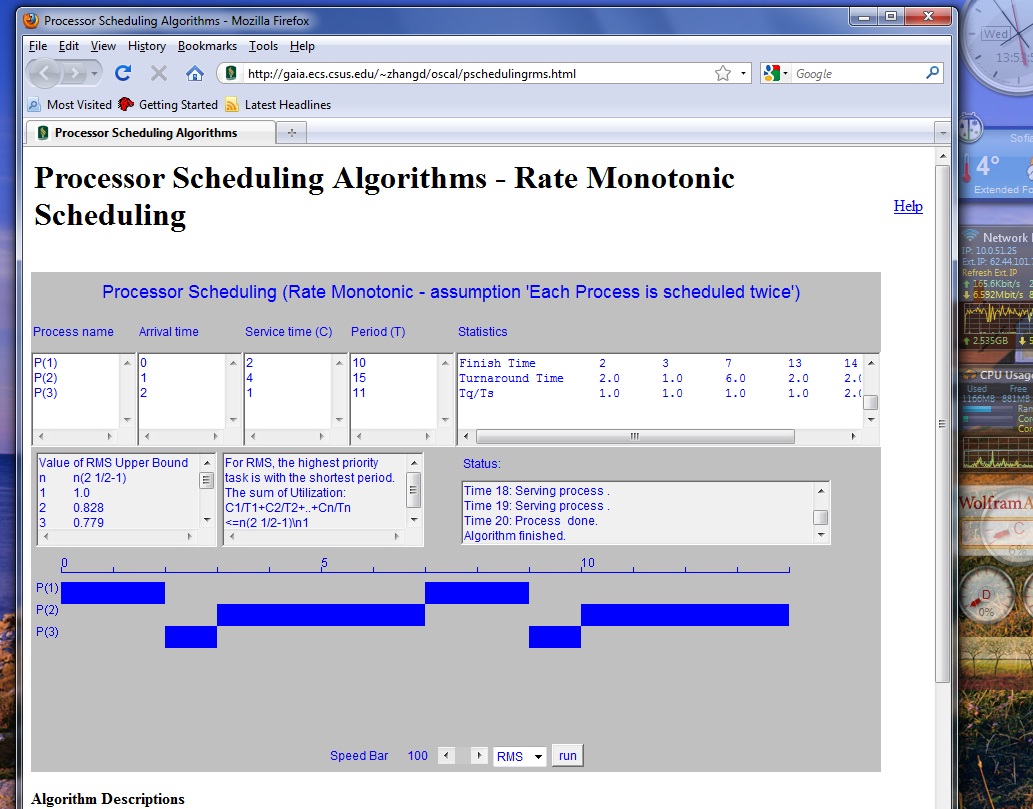Click the run button
The height and width of the screenshot is (809, 1033).
(x=567, y=756)
